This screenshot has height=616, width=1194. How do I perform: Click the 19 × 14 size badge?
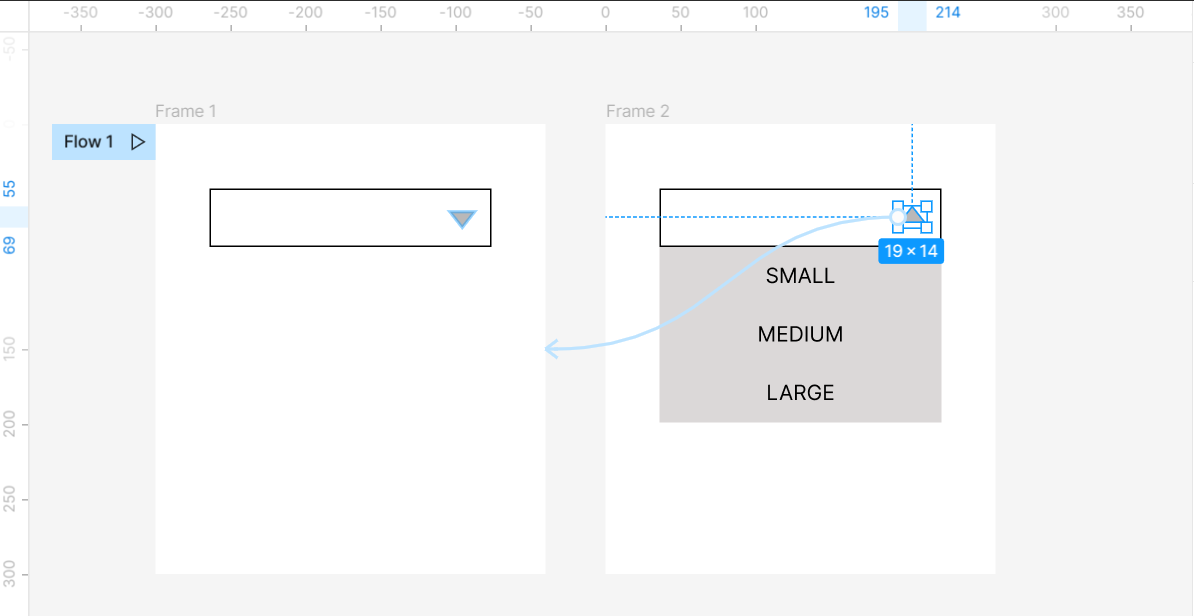[x=911, y=251]
